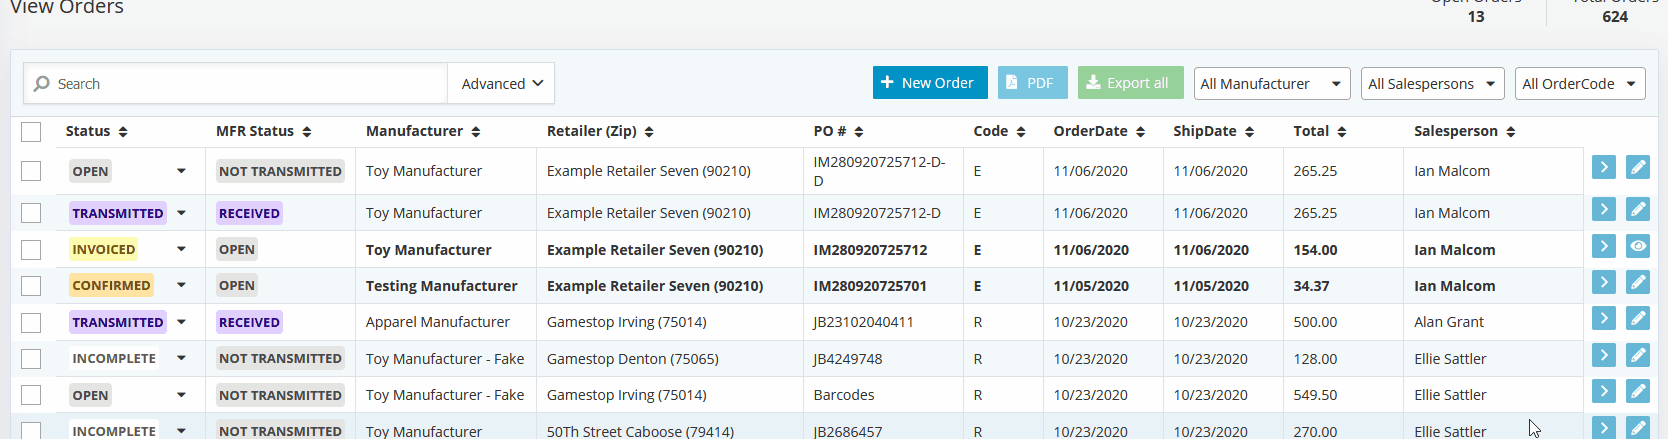Check the box for order IM280920725712-D-D
1668x439 pixels.
(x=31, y=171)
